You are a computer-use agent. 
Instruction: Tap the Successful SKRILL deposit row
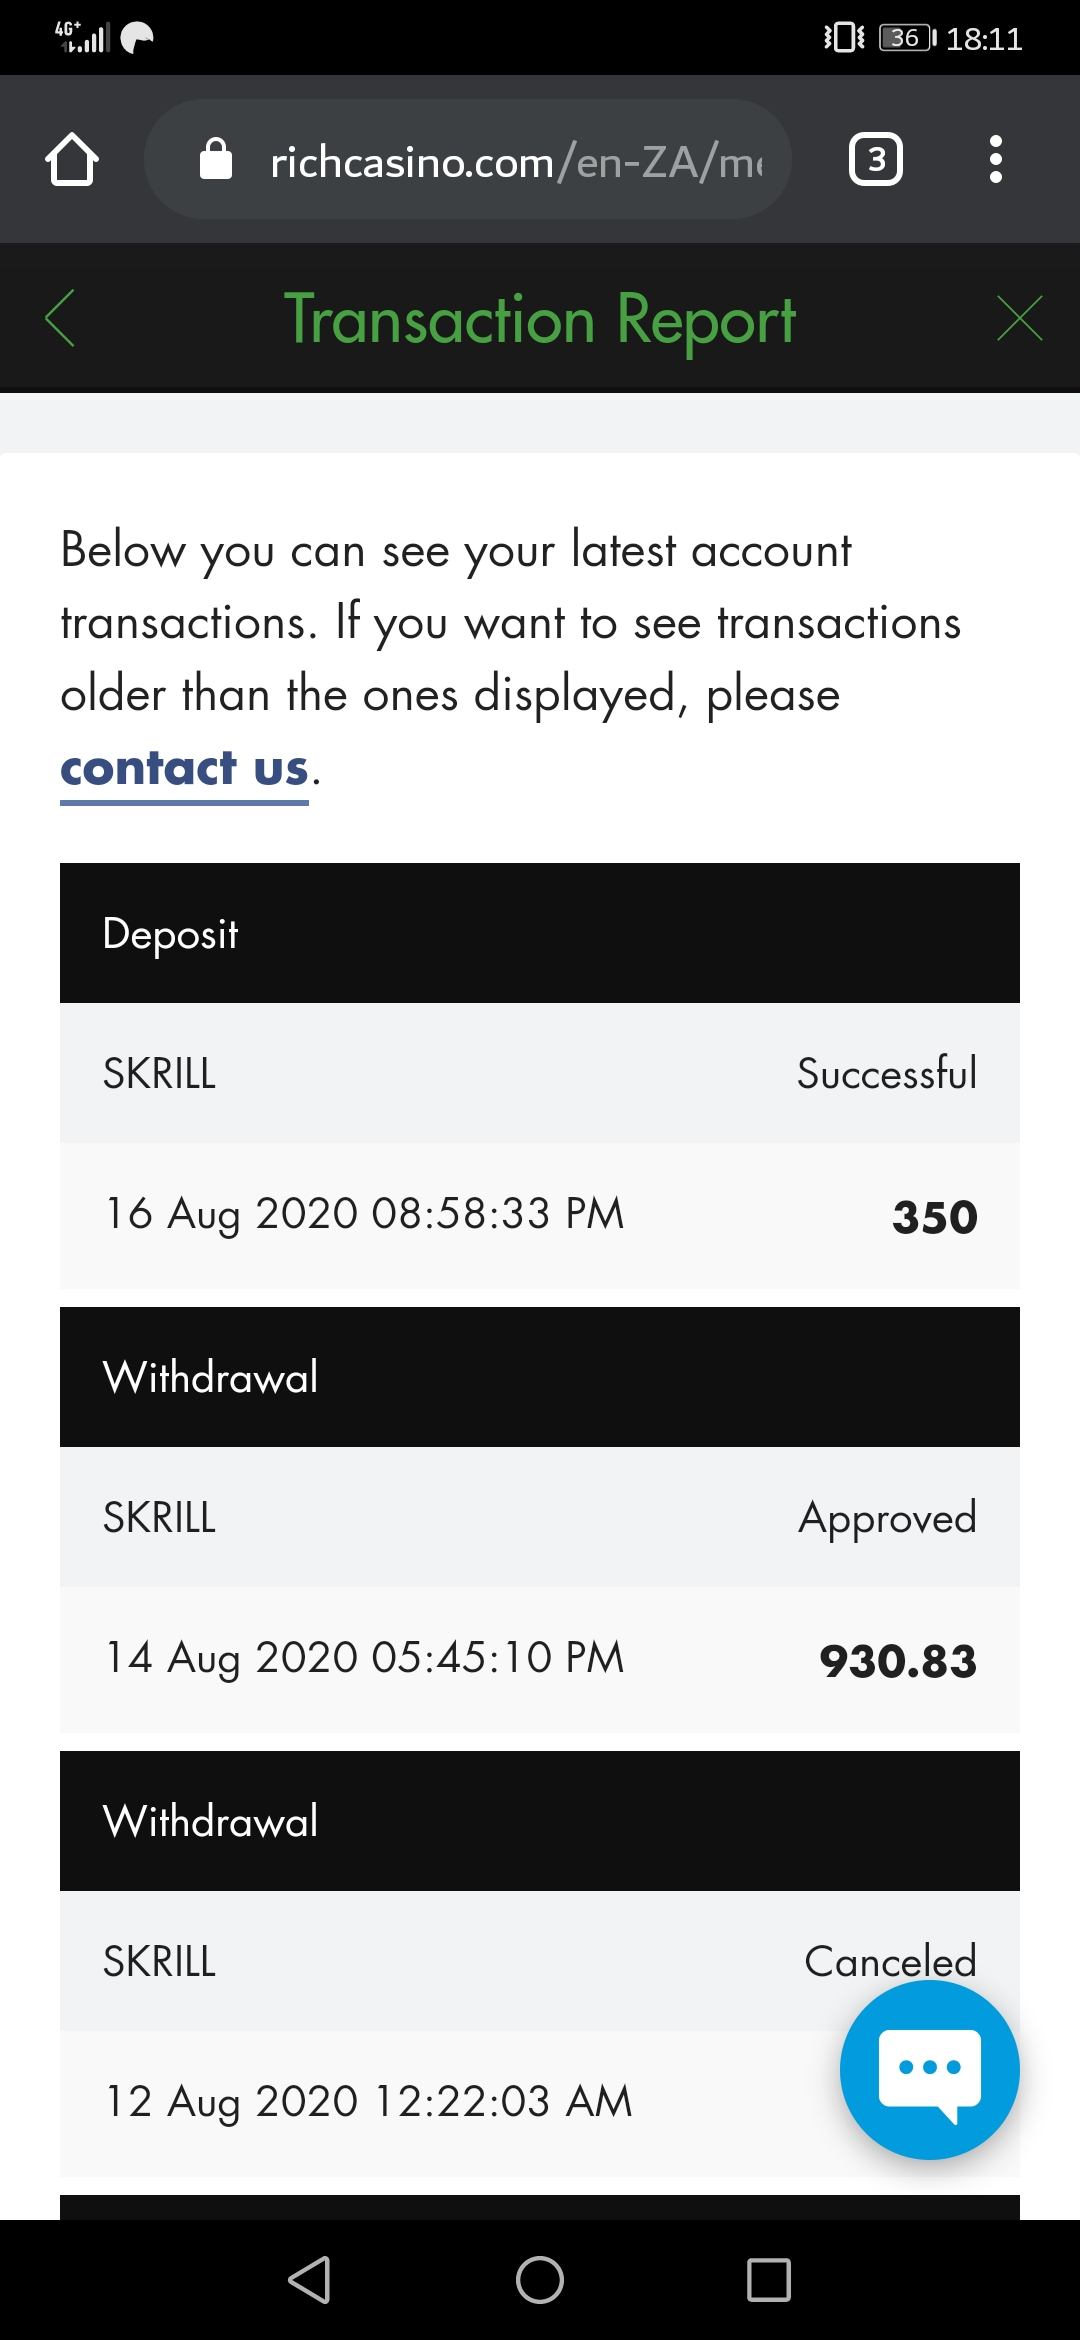tap(540, 1074)
